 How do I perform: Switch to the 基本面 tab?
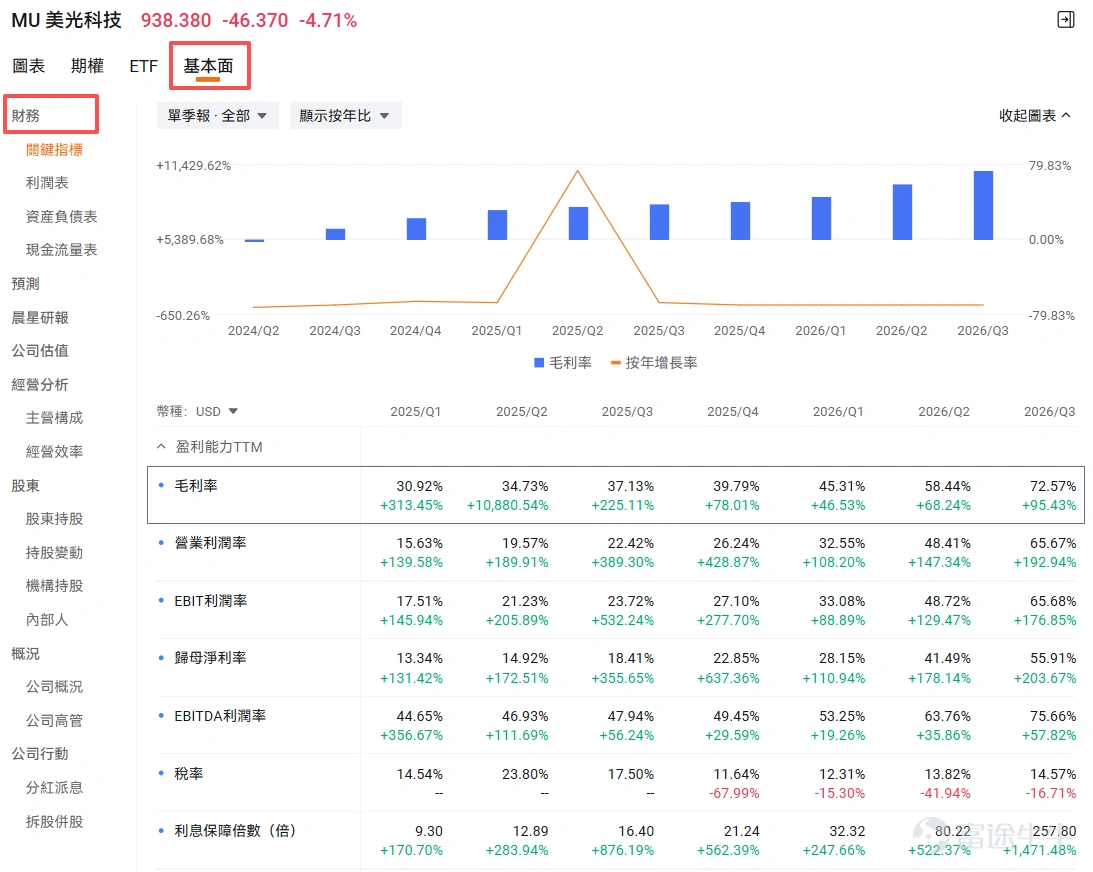208,66
